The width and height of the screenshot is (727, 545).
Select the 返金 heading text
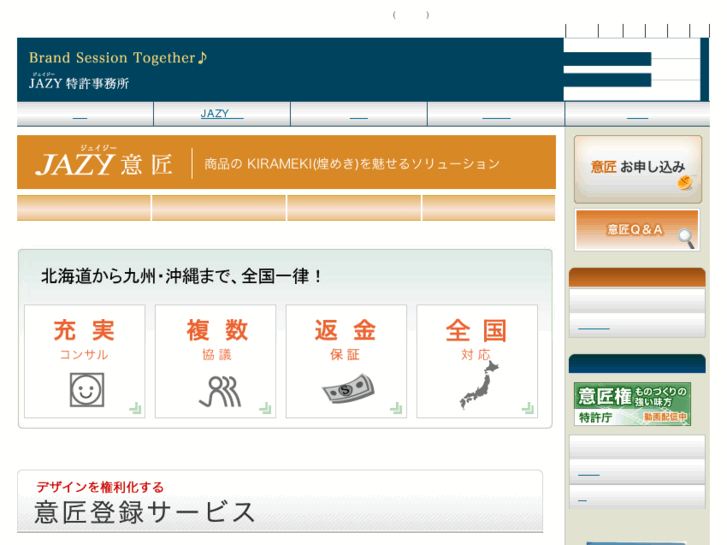click(345, 330)
